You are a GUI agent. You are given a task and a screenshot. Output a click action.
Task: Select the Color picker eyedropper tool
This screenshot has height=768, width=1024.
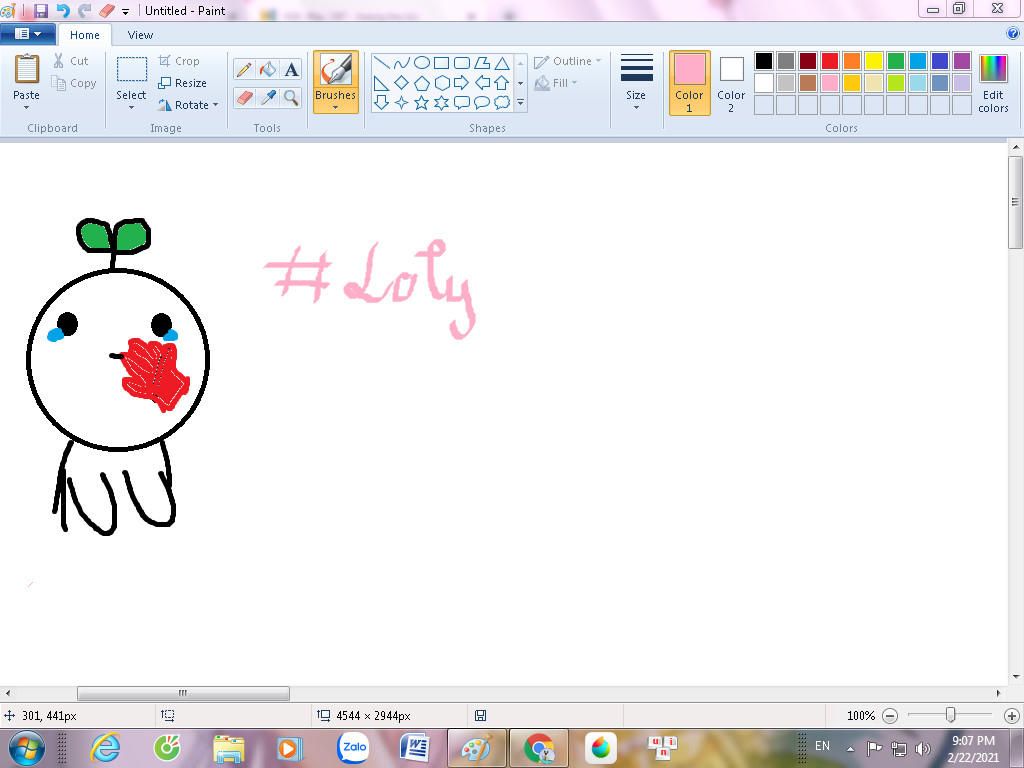point(268,98)
